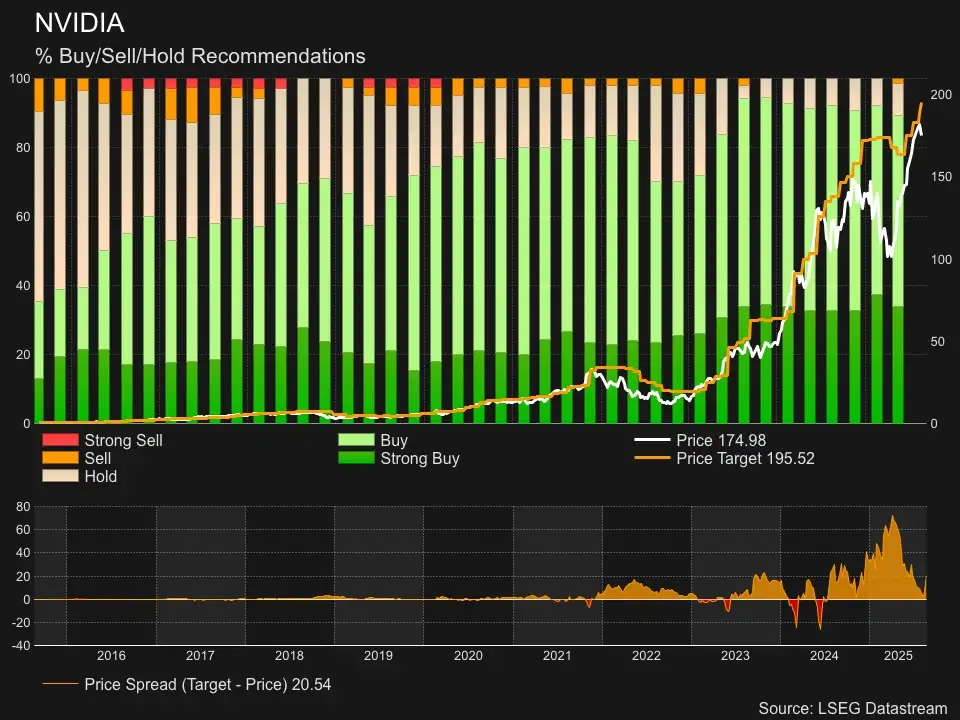Click the 100 left percentage axis label

coord(20,78)
